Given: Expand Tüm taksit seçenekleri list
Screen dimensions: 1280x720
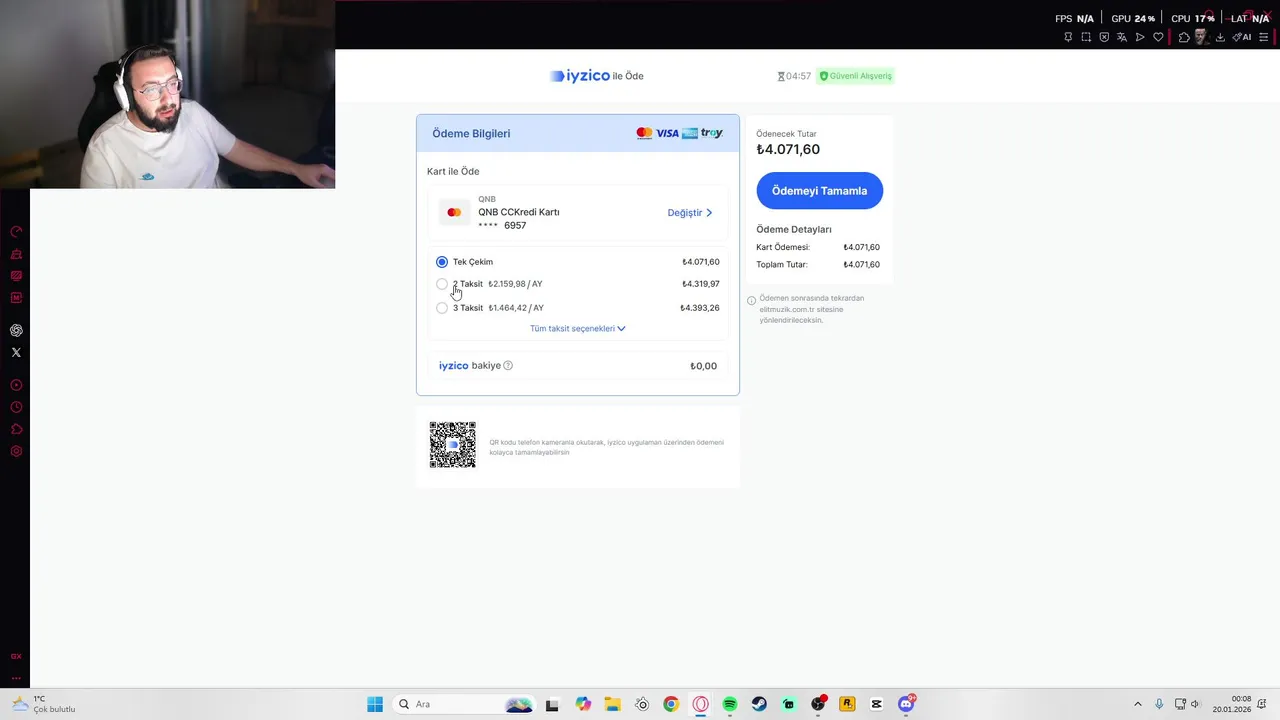Looking at the screenshot, I should [578, 328].
